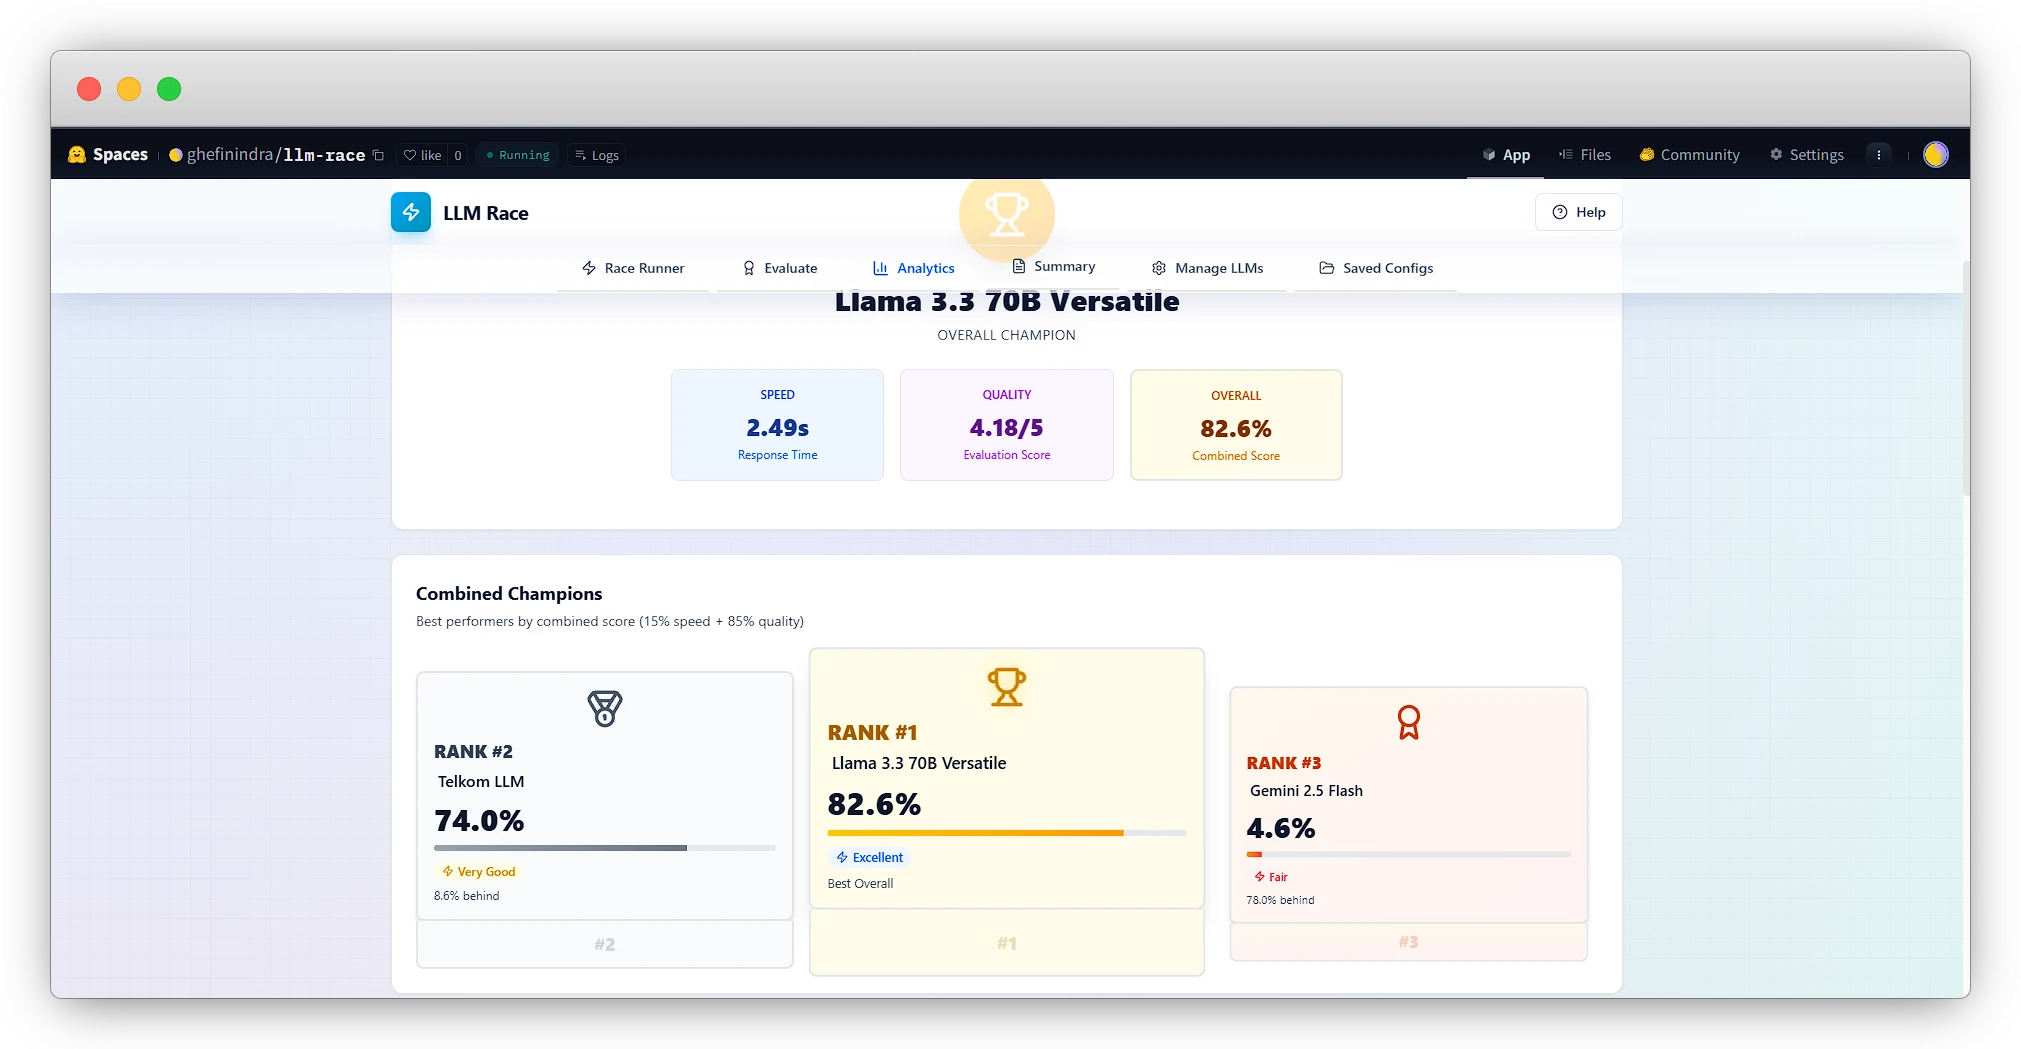The height and width of the screenshot is (1049, 2021).
Task: Open the Manage LLMs tab
Action: pyautogui.click(x=1207, y=268)
